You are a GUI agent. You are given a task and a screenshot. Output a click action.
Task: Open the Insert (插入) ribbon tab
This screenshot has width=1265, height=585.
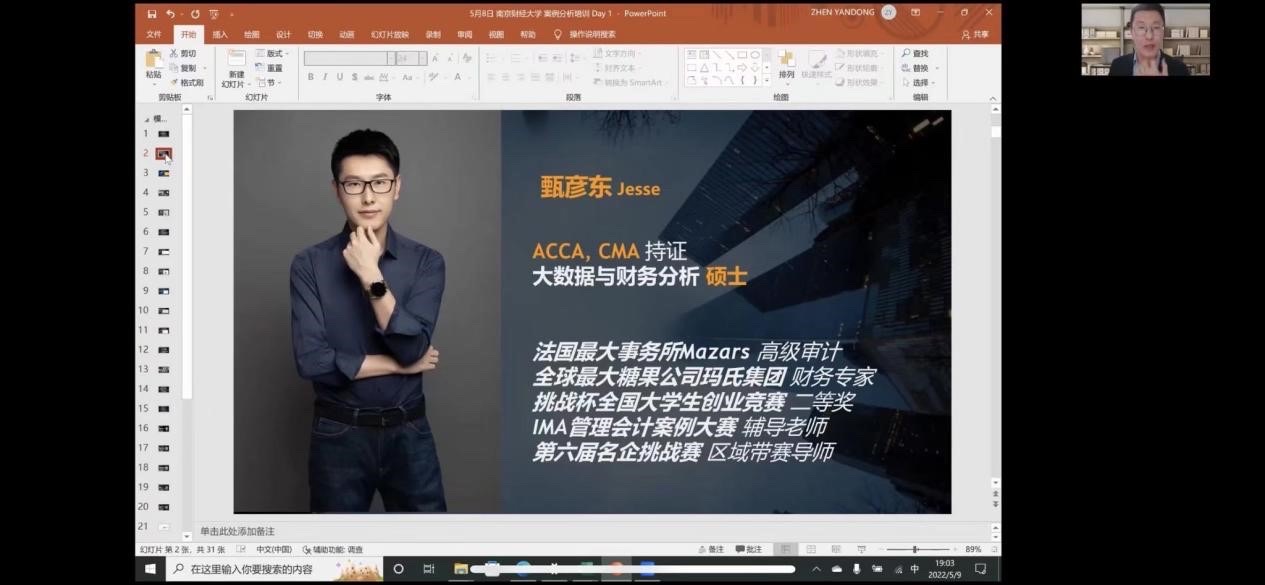point(220,34)
